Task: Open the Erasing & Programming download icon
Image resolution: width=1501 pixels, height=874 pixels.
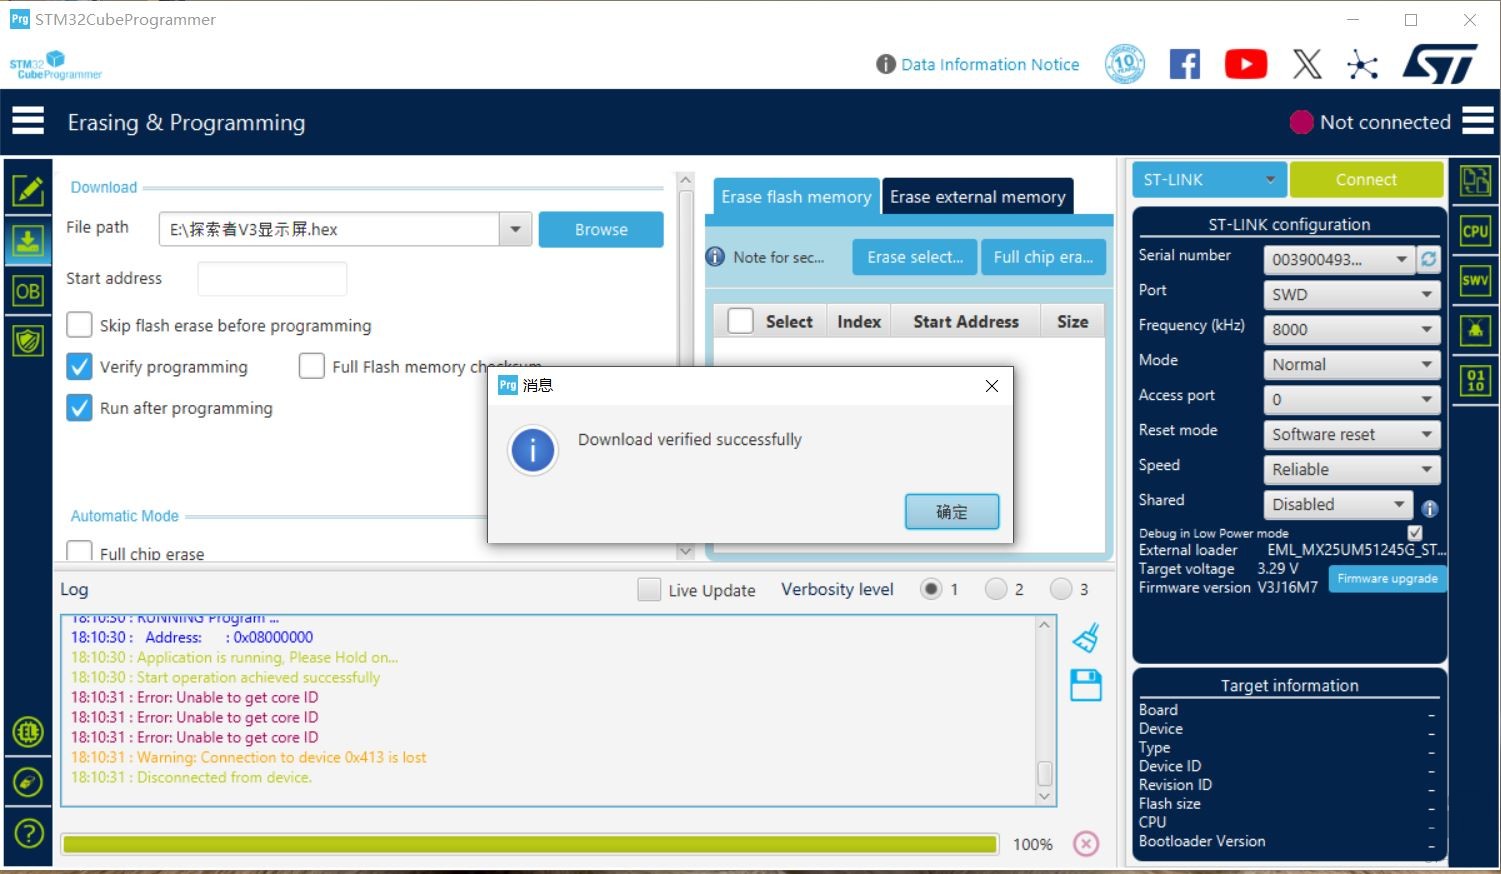Action: [27, 241]
